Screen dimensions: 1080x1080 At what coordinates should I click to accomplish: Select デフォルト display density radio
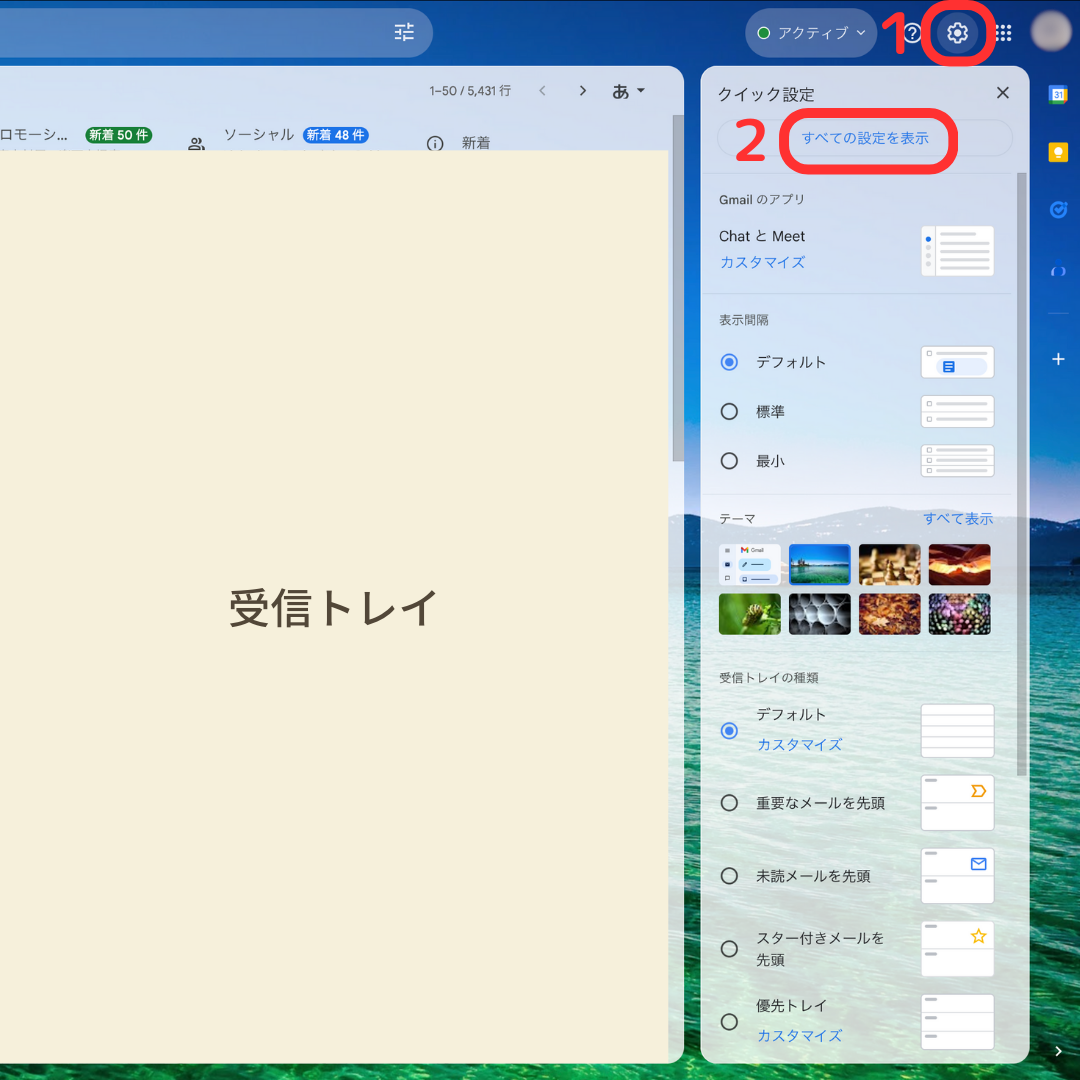click(x=729, y=362)
